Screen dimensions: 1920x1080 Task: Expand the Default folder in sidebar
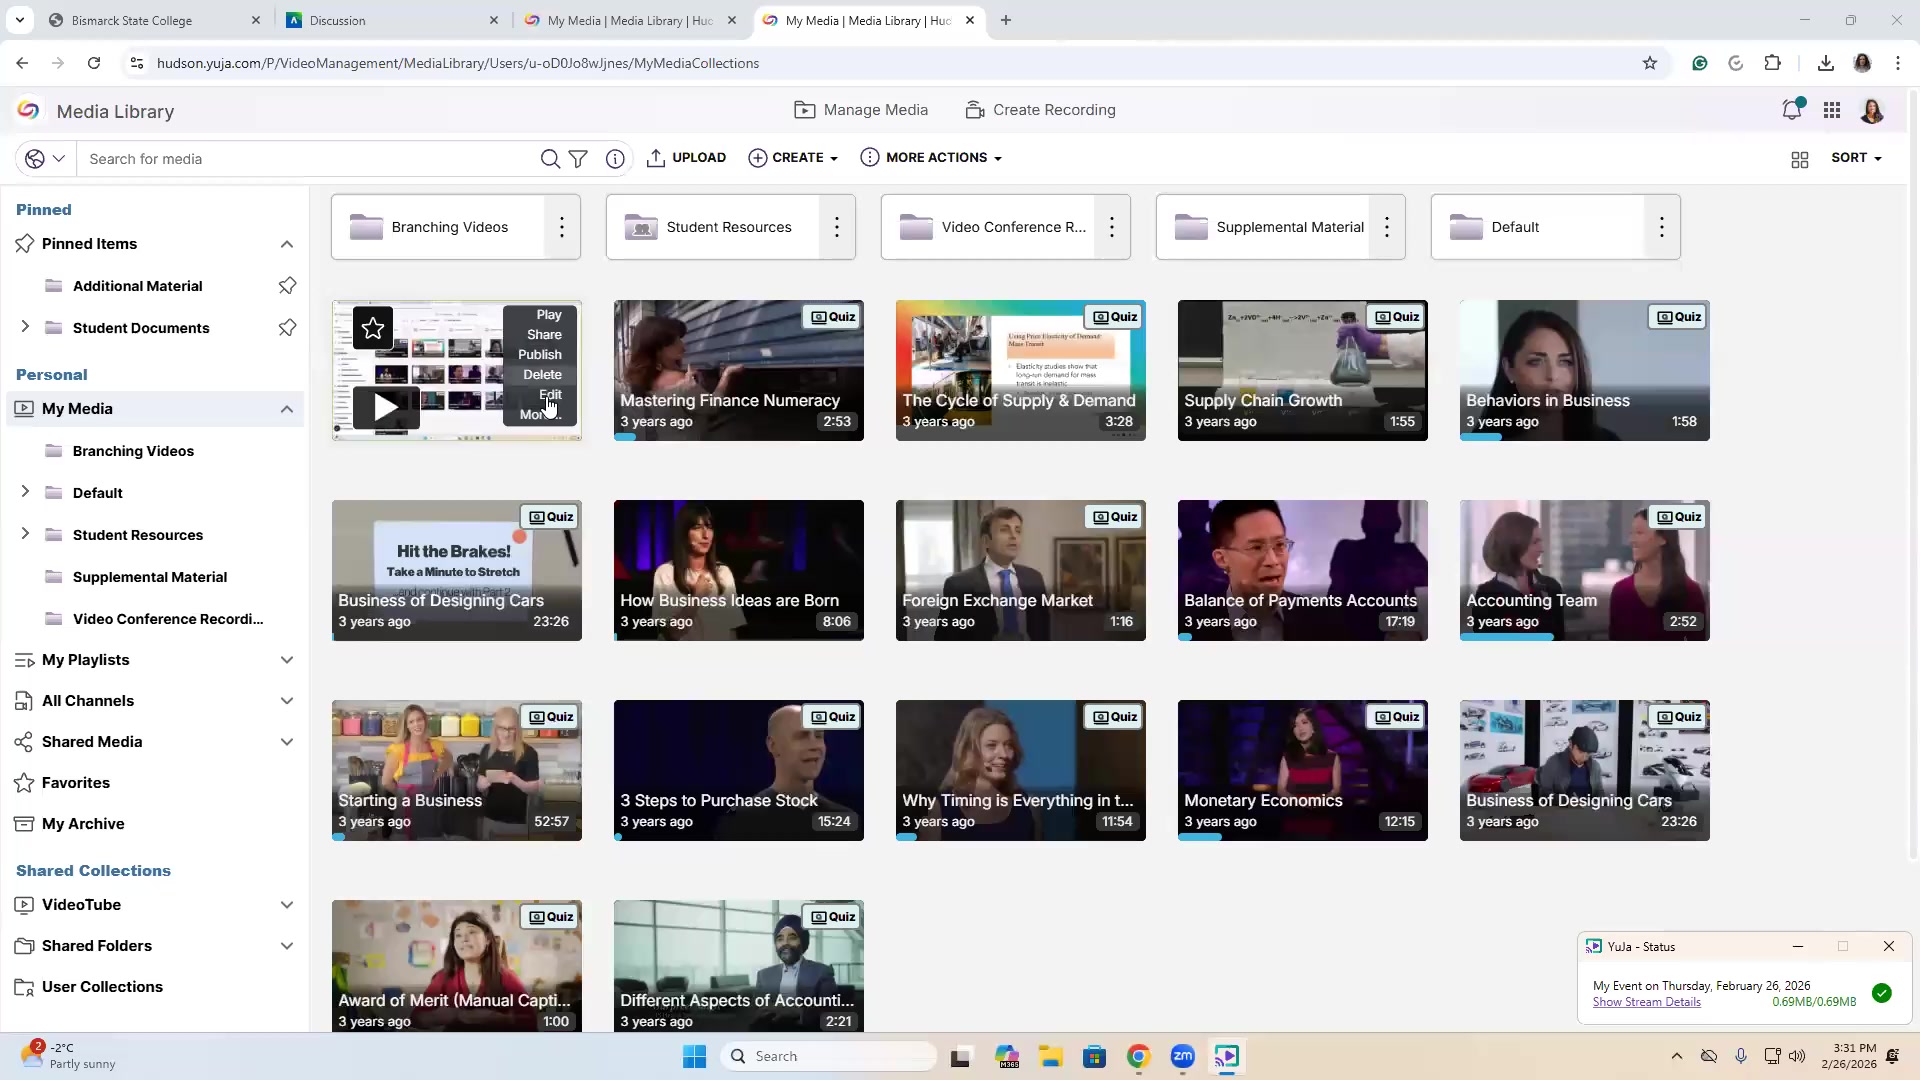(x=25, y=492)
